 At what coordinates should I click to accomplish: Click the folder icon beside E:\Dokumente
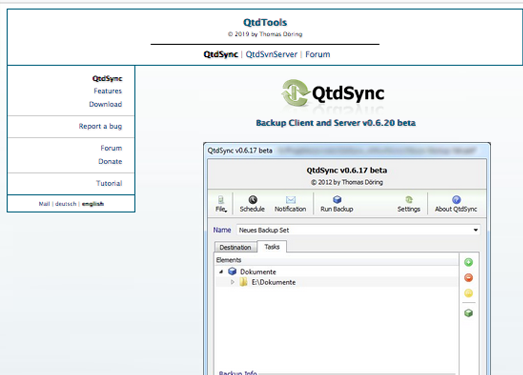pos(243,282)
